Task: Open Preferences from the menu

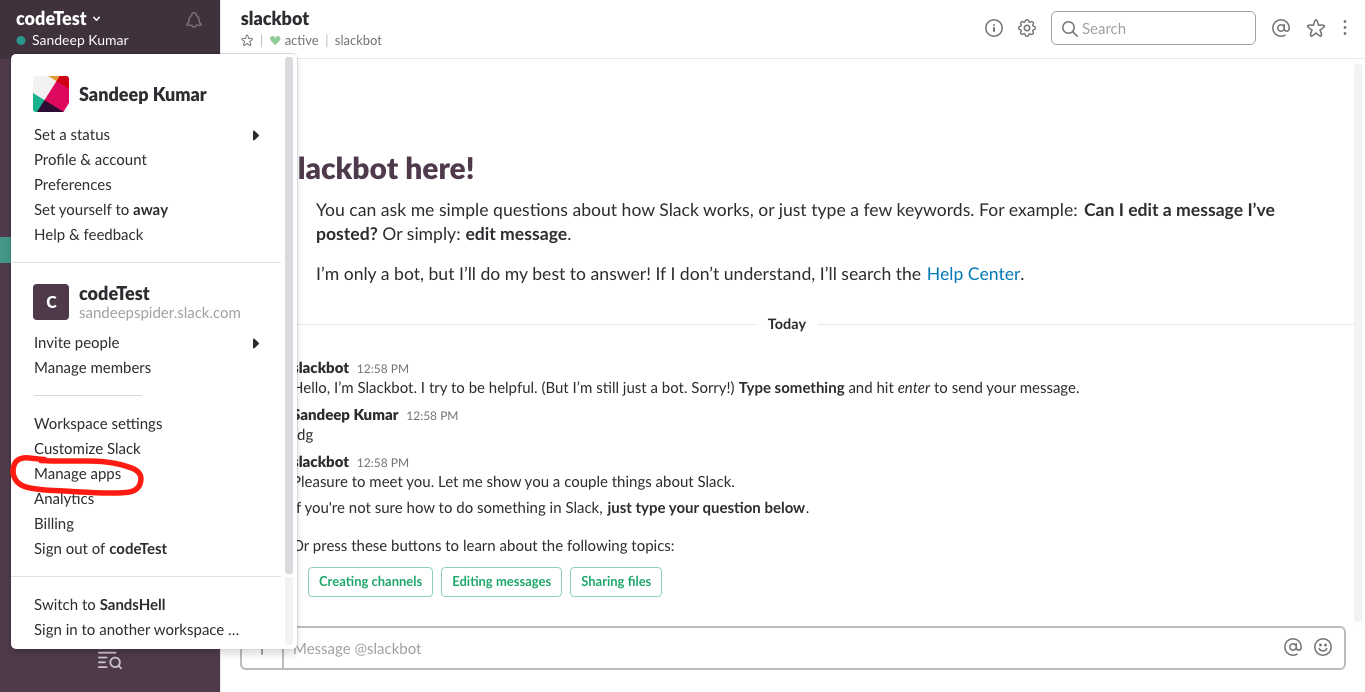Action: 73,185
